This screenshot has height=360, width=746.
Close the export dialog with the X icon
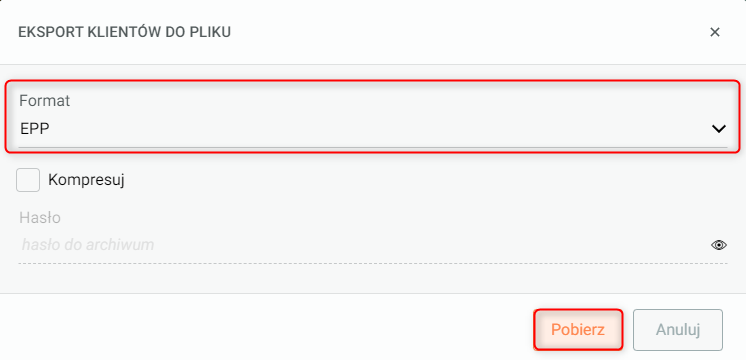(x=715, y=32)
